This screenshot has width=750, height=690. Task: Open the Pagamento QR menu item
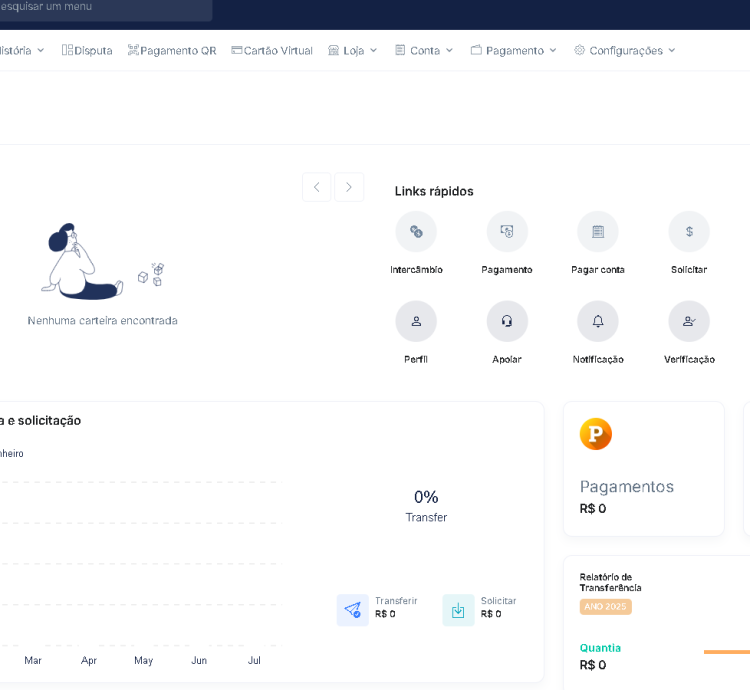pyautogui.click(x=172, y=51)
